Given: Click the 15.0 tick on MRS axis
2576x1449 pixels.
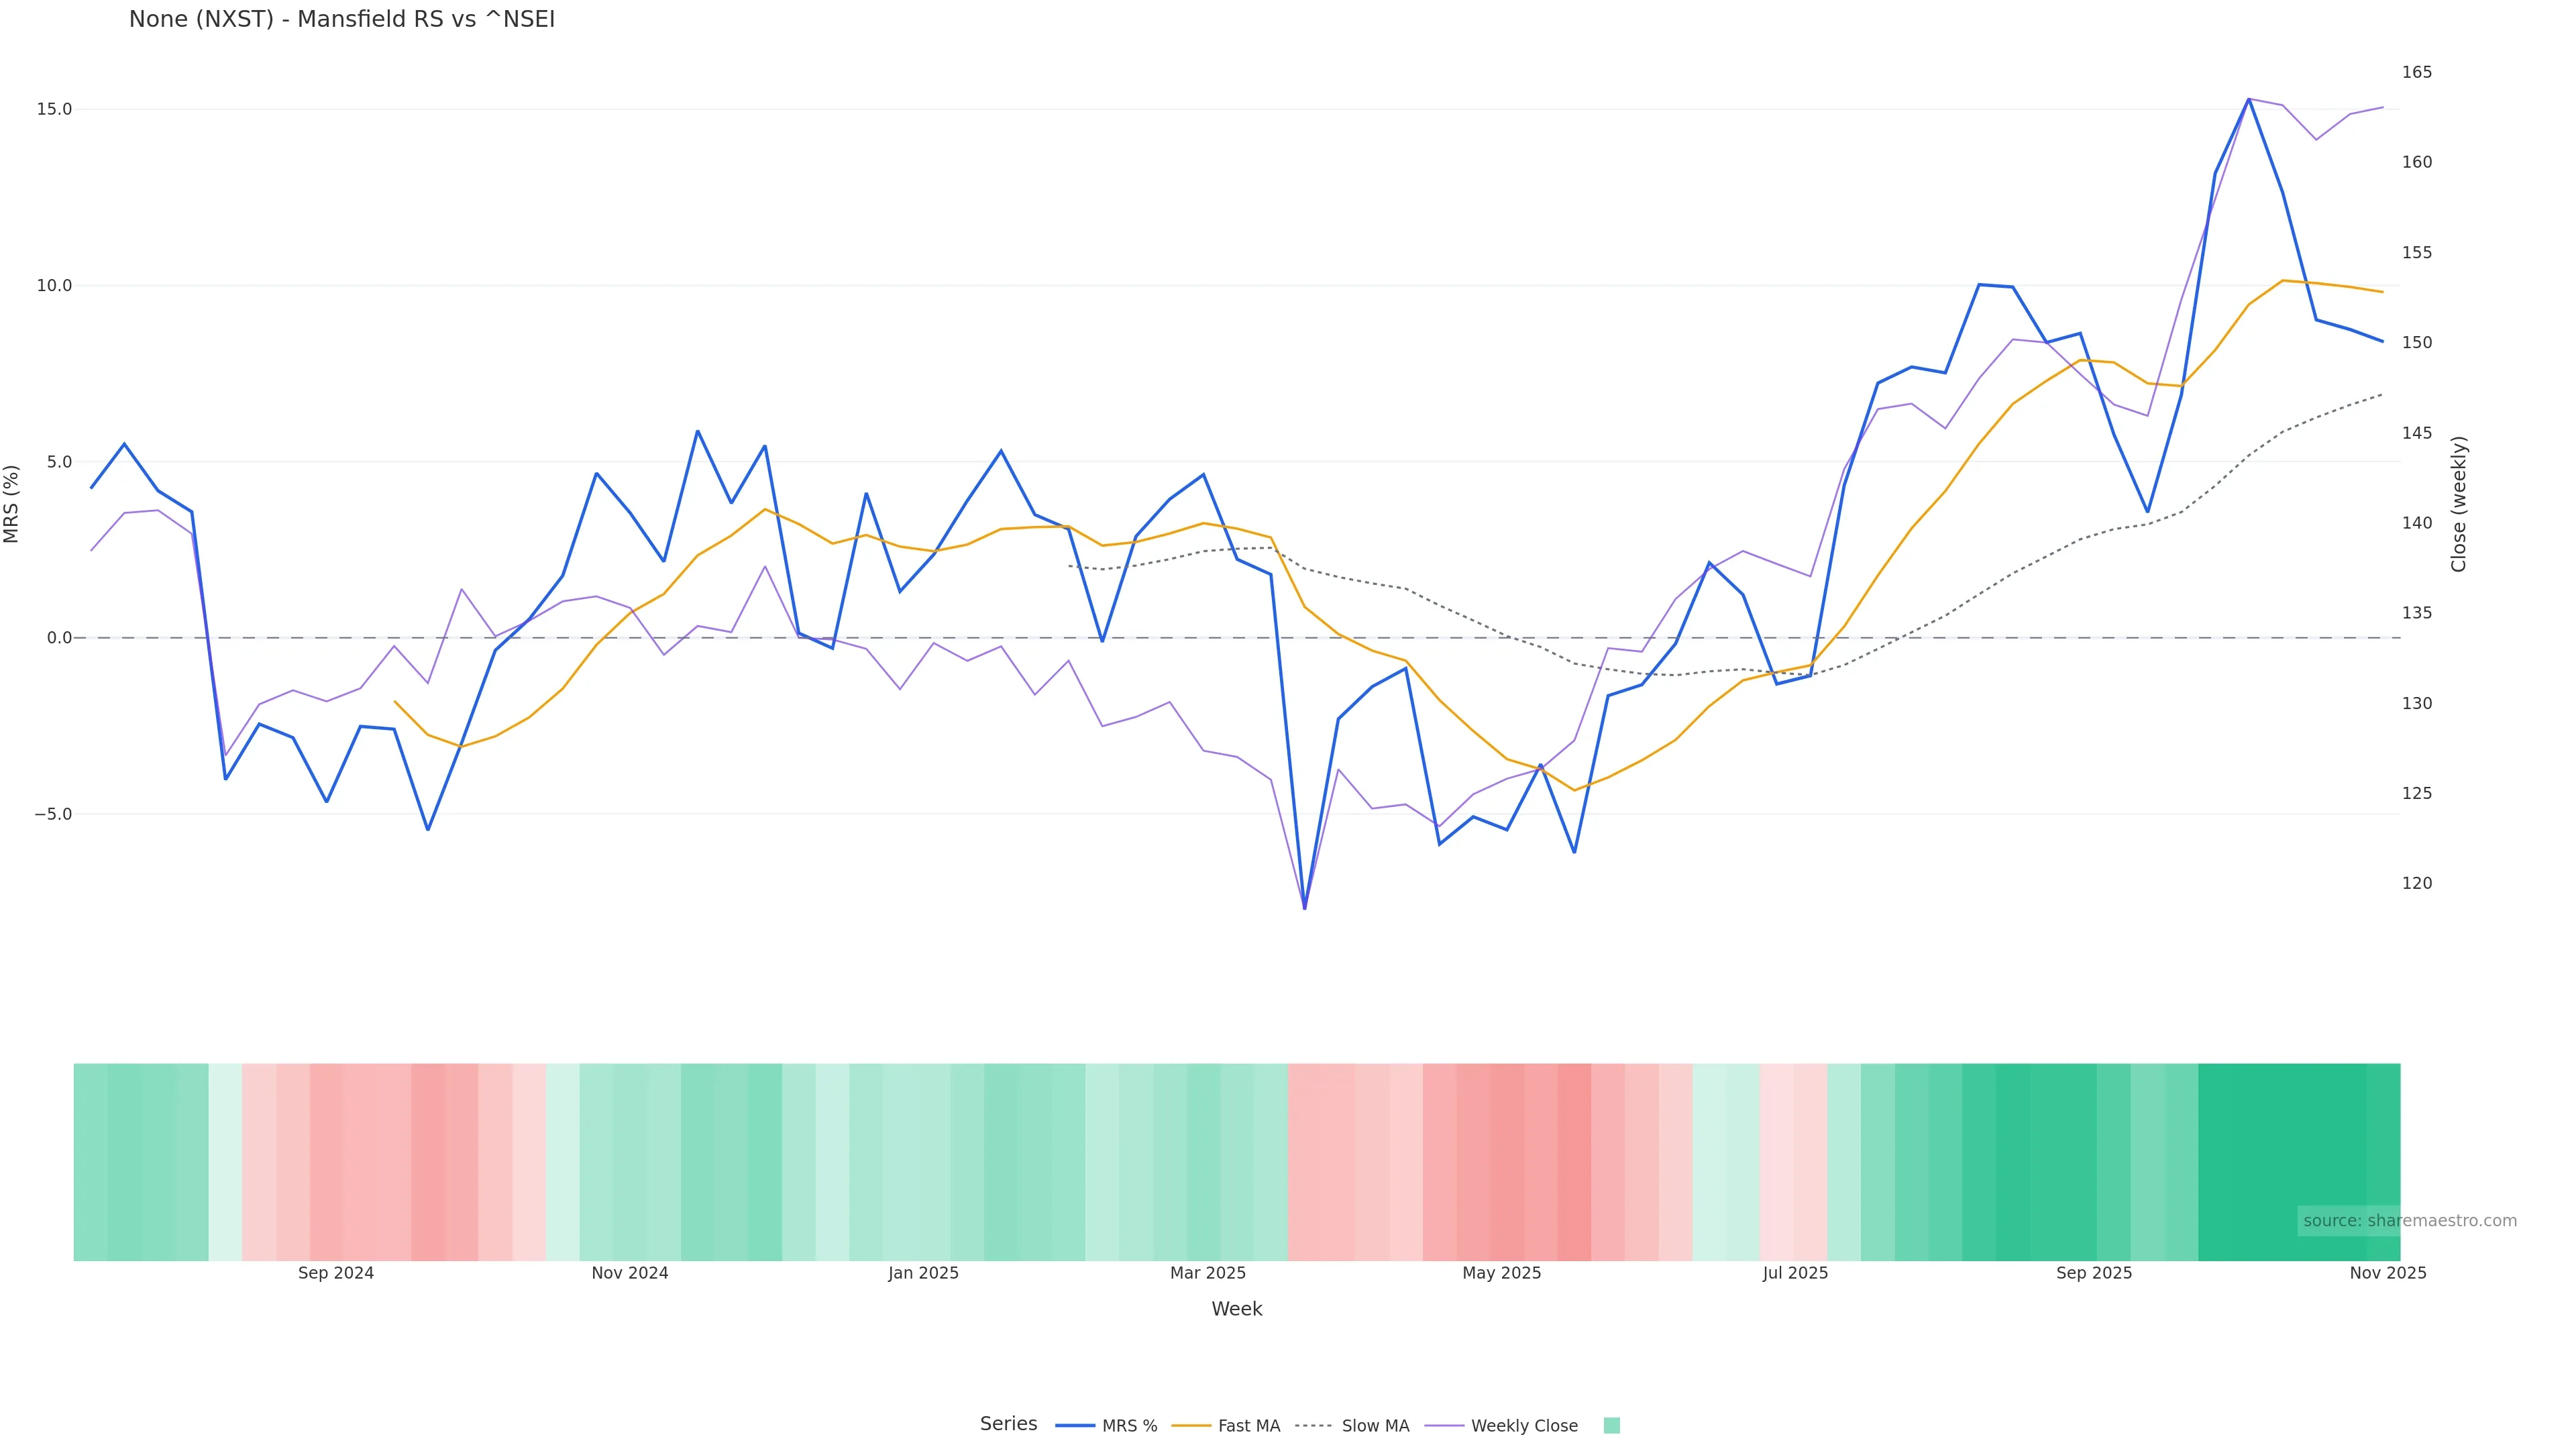Looking at the screenshot, I should coord(54,109).
